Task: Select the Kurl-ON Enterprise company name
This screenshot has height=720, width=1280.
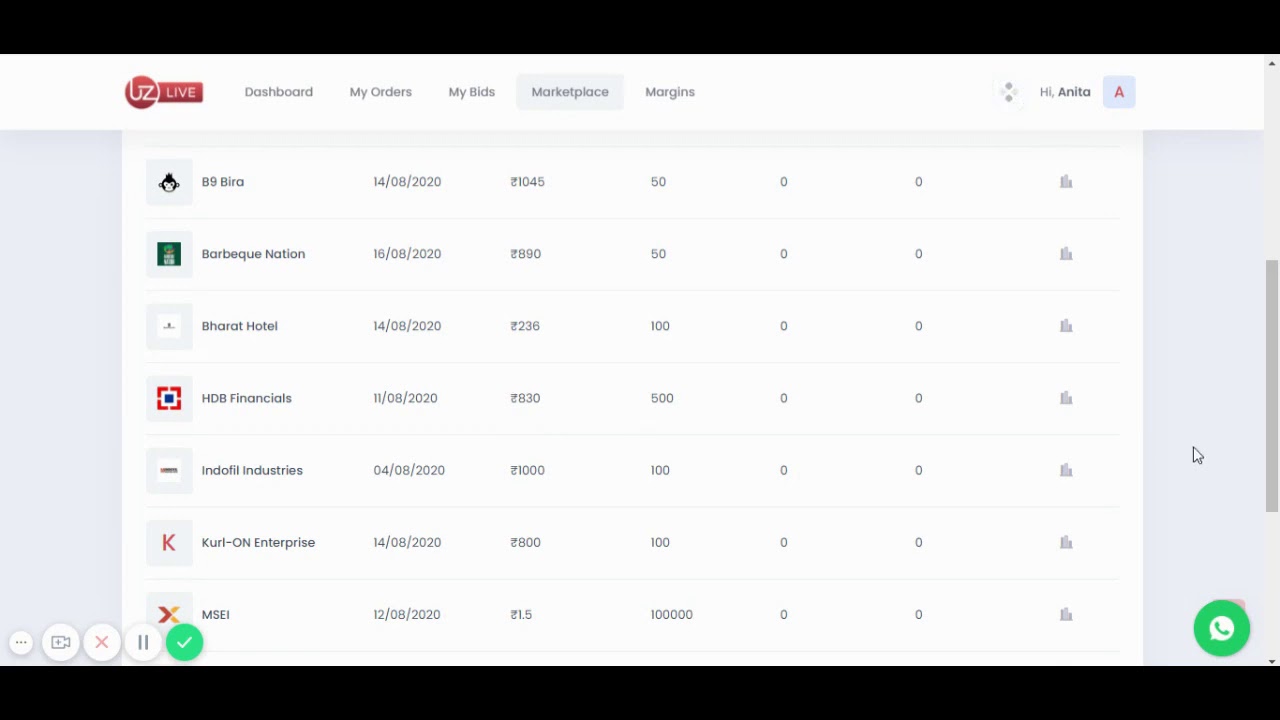Action: point(258,542)
